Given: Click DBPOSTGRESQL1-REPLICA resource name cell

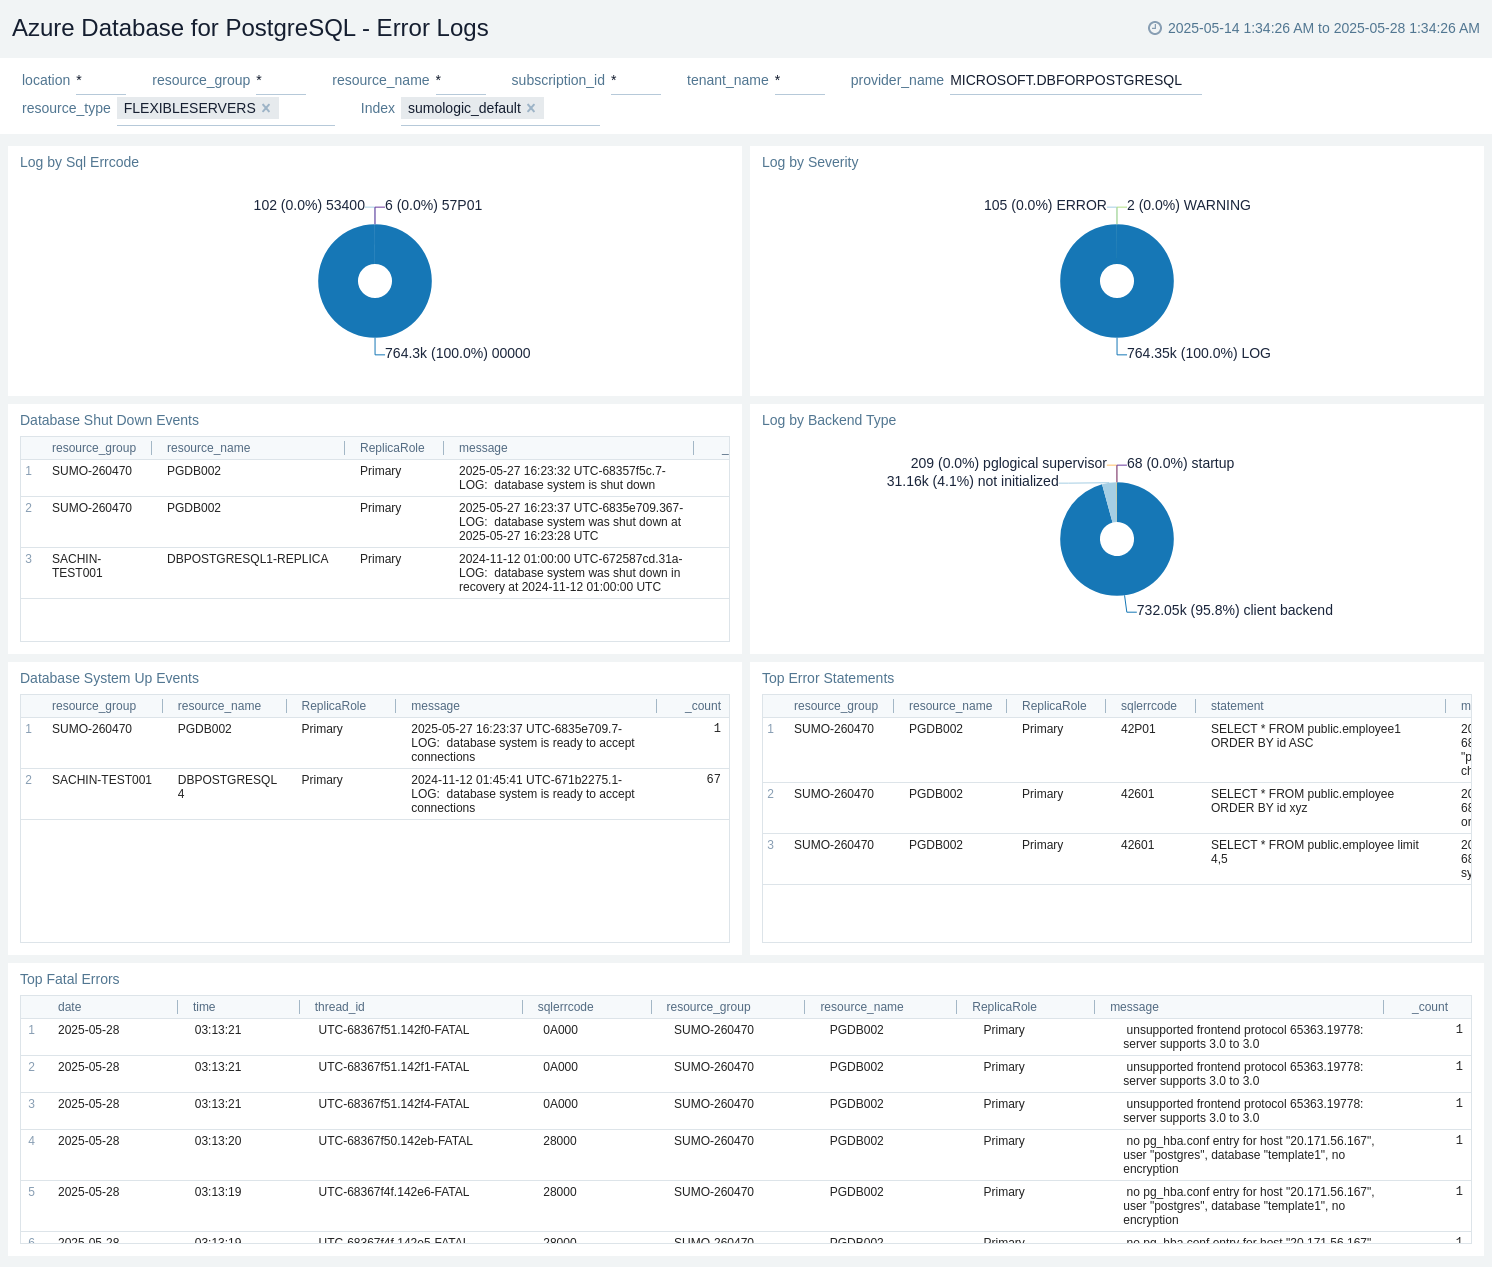Looking at the screenshot, I should 247,559.
